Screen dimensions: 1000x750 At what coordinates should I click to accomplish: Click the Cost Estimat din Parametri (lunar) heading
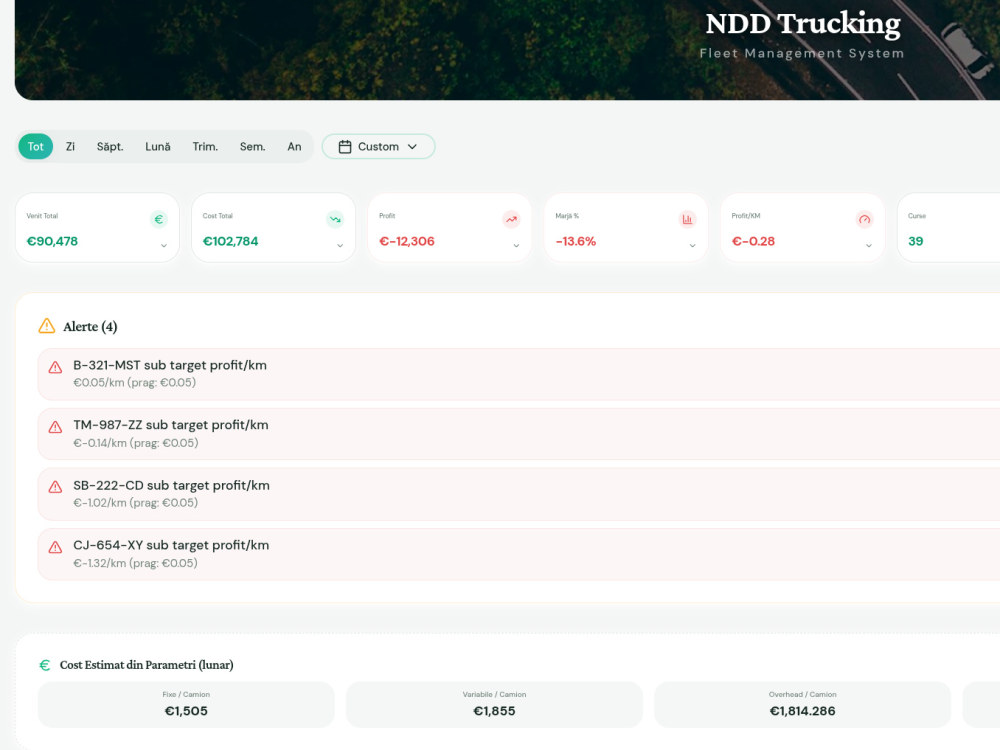[147, 665]
